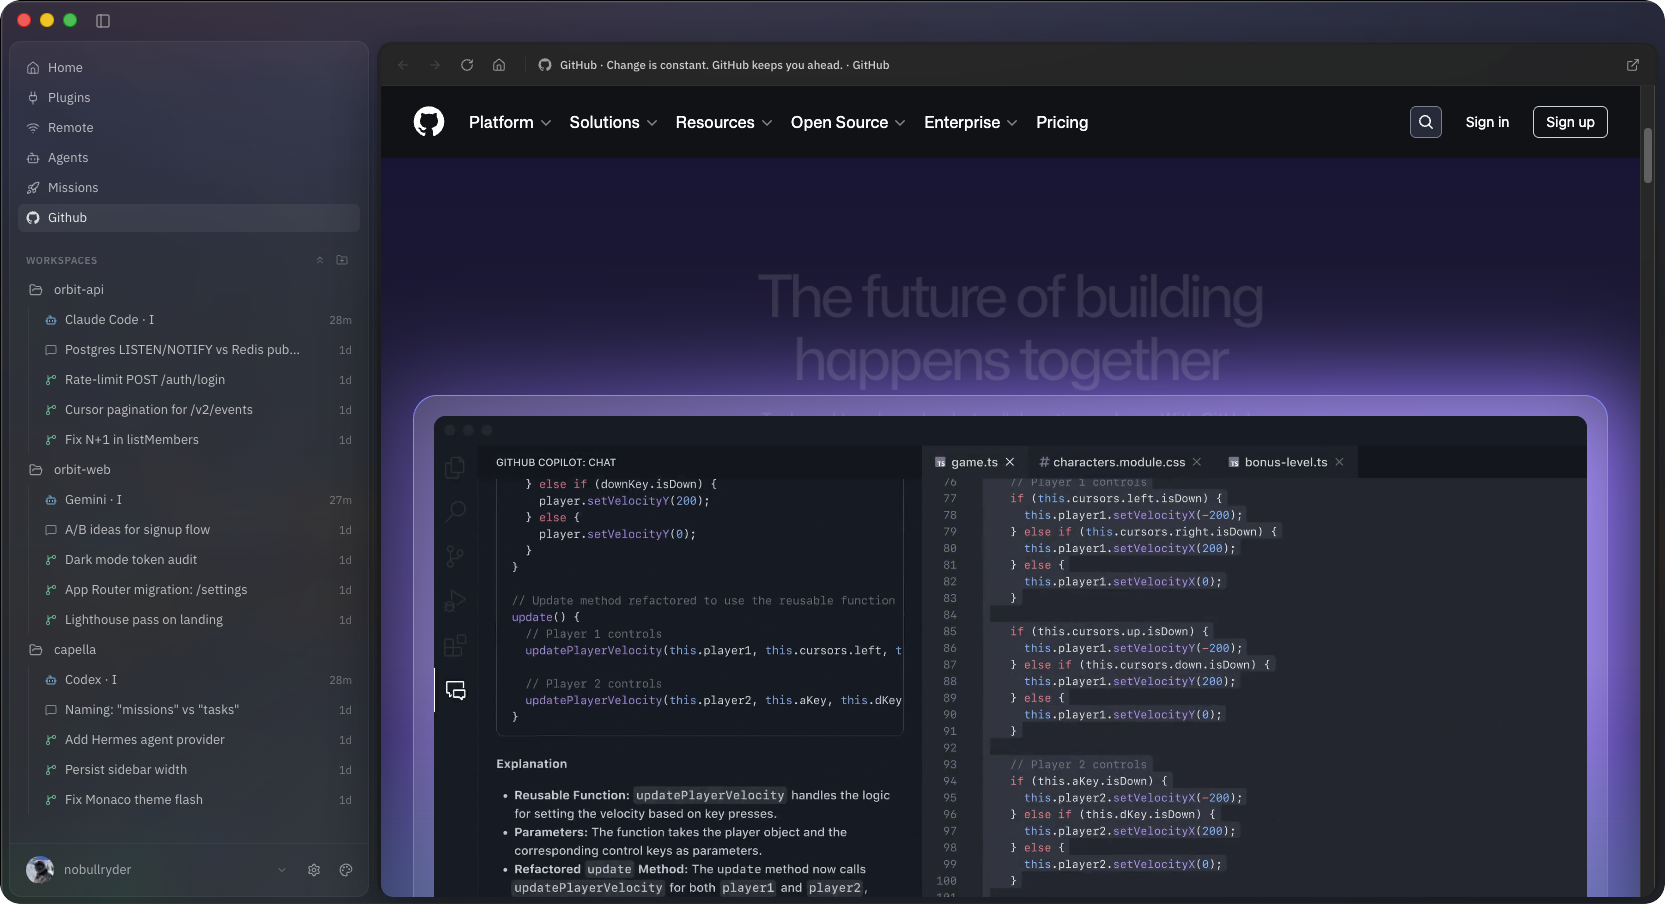Click the Explorer files icon in editor
This screenshot has width=1665, height=904.
(x=455, y=467)
